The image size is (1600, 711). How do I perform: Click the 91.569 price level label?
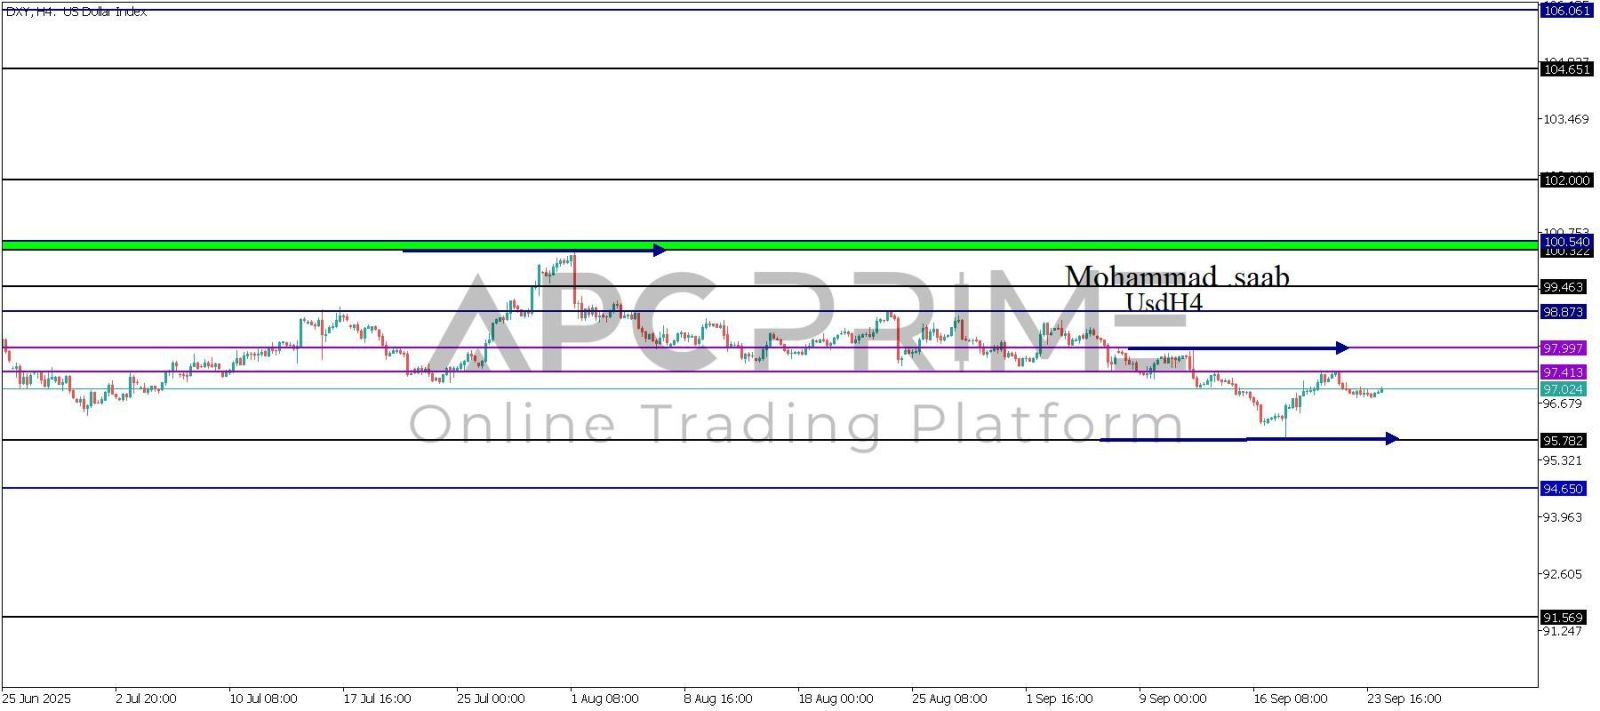pos(1563,617)
